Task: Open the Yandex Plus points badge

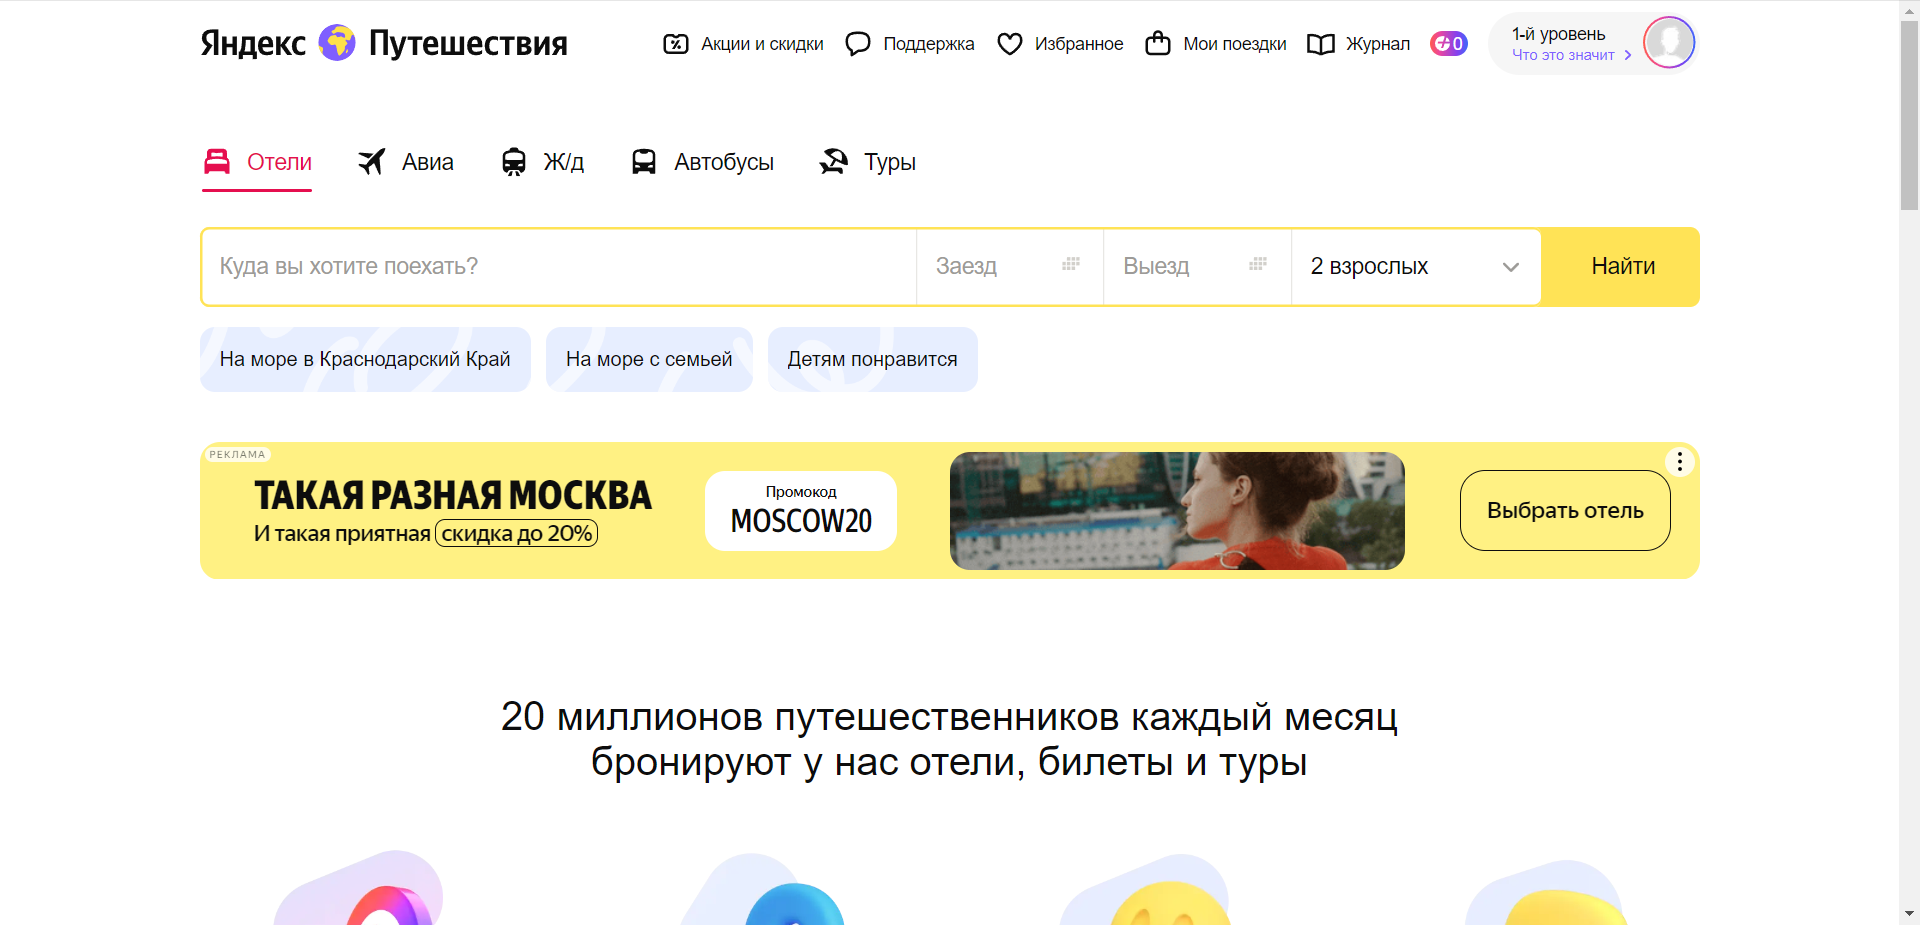Action: pyautogui.click(x=1448, y=43)
